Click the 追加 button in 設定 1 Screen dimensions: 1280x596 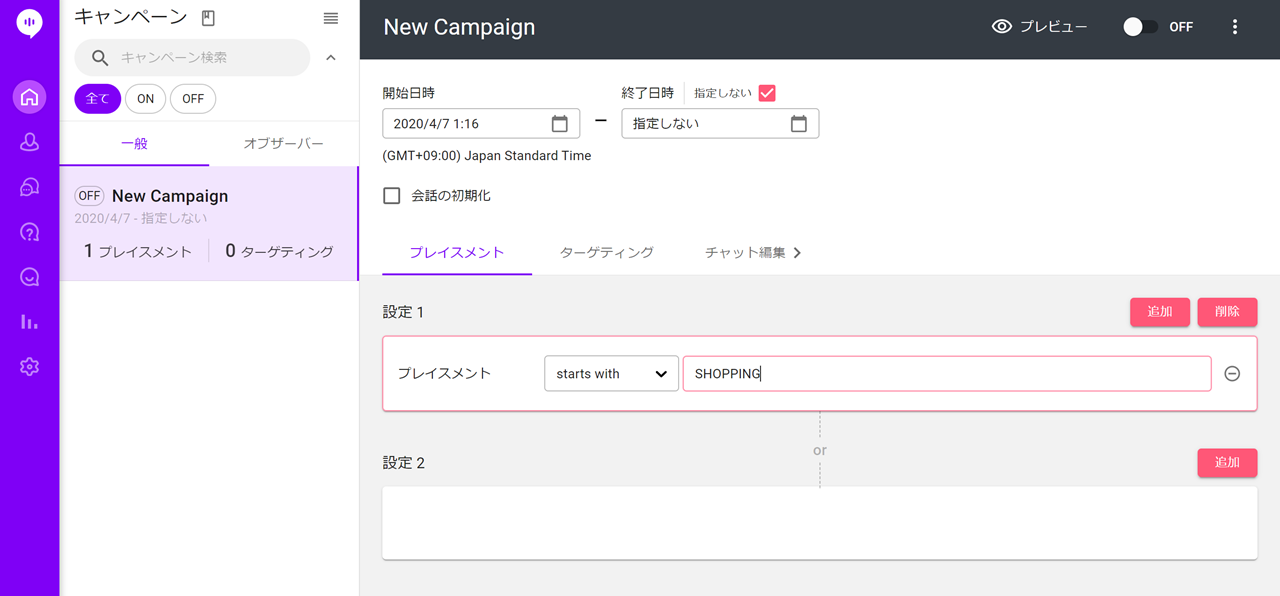point(1160,312)
